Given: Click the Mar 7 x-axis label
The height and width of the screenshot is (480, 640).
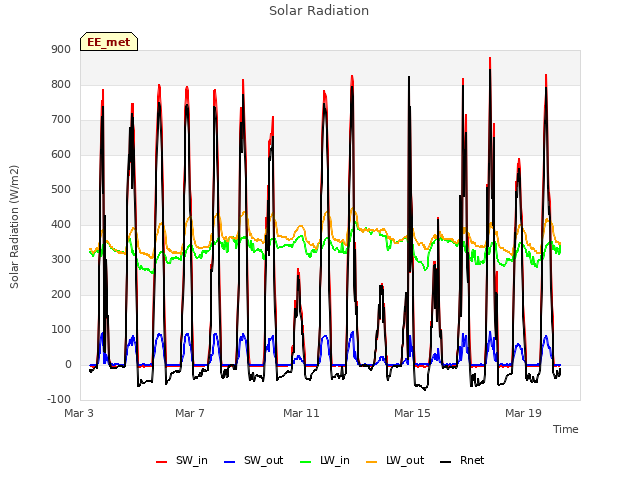Looking at the screenshot, I should tap(190, 413).
